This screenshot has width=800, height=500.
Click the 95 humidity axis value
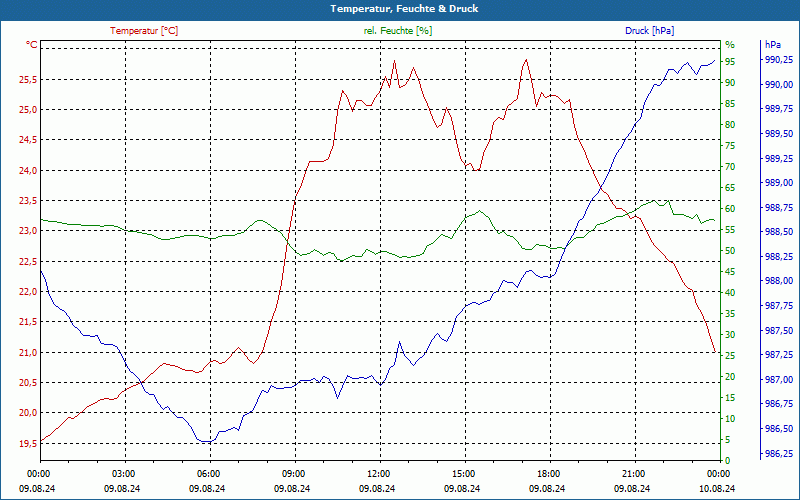coord(730,62)
